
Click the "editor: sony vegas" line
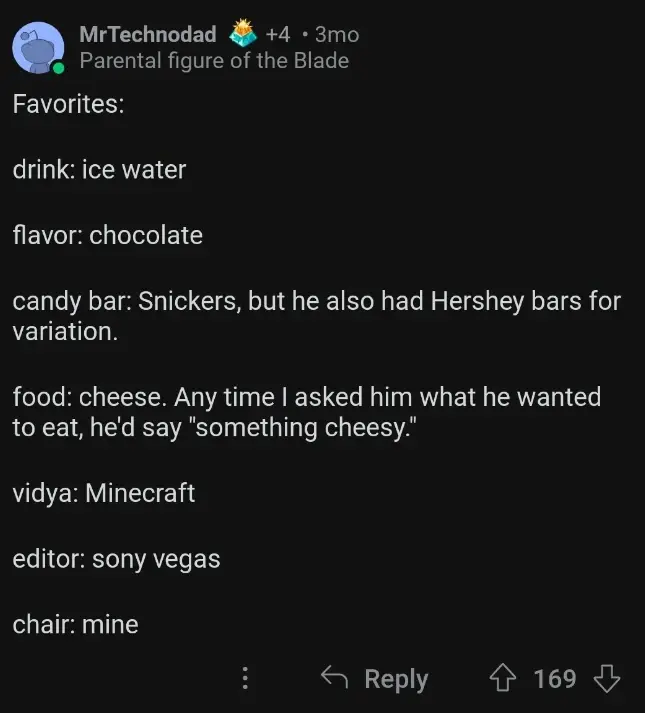pos(116,559)
